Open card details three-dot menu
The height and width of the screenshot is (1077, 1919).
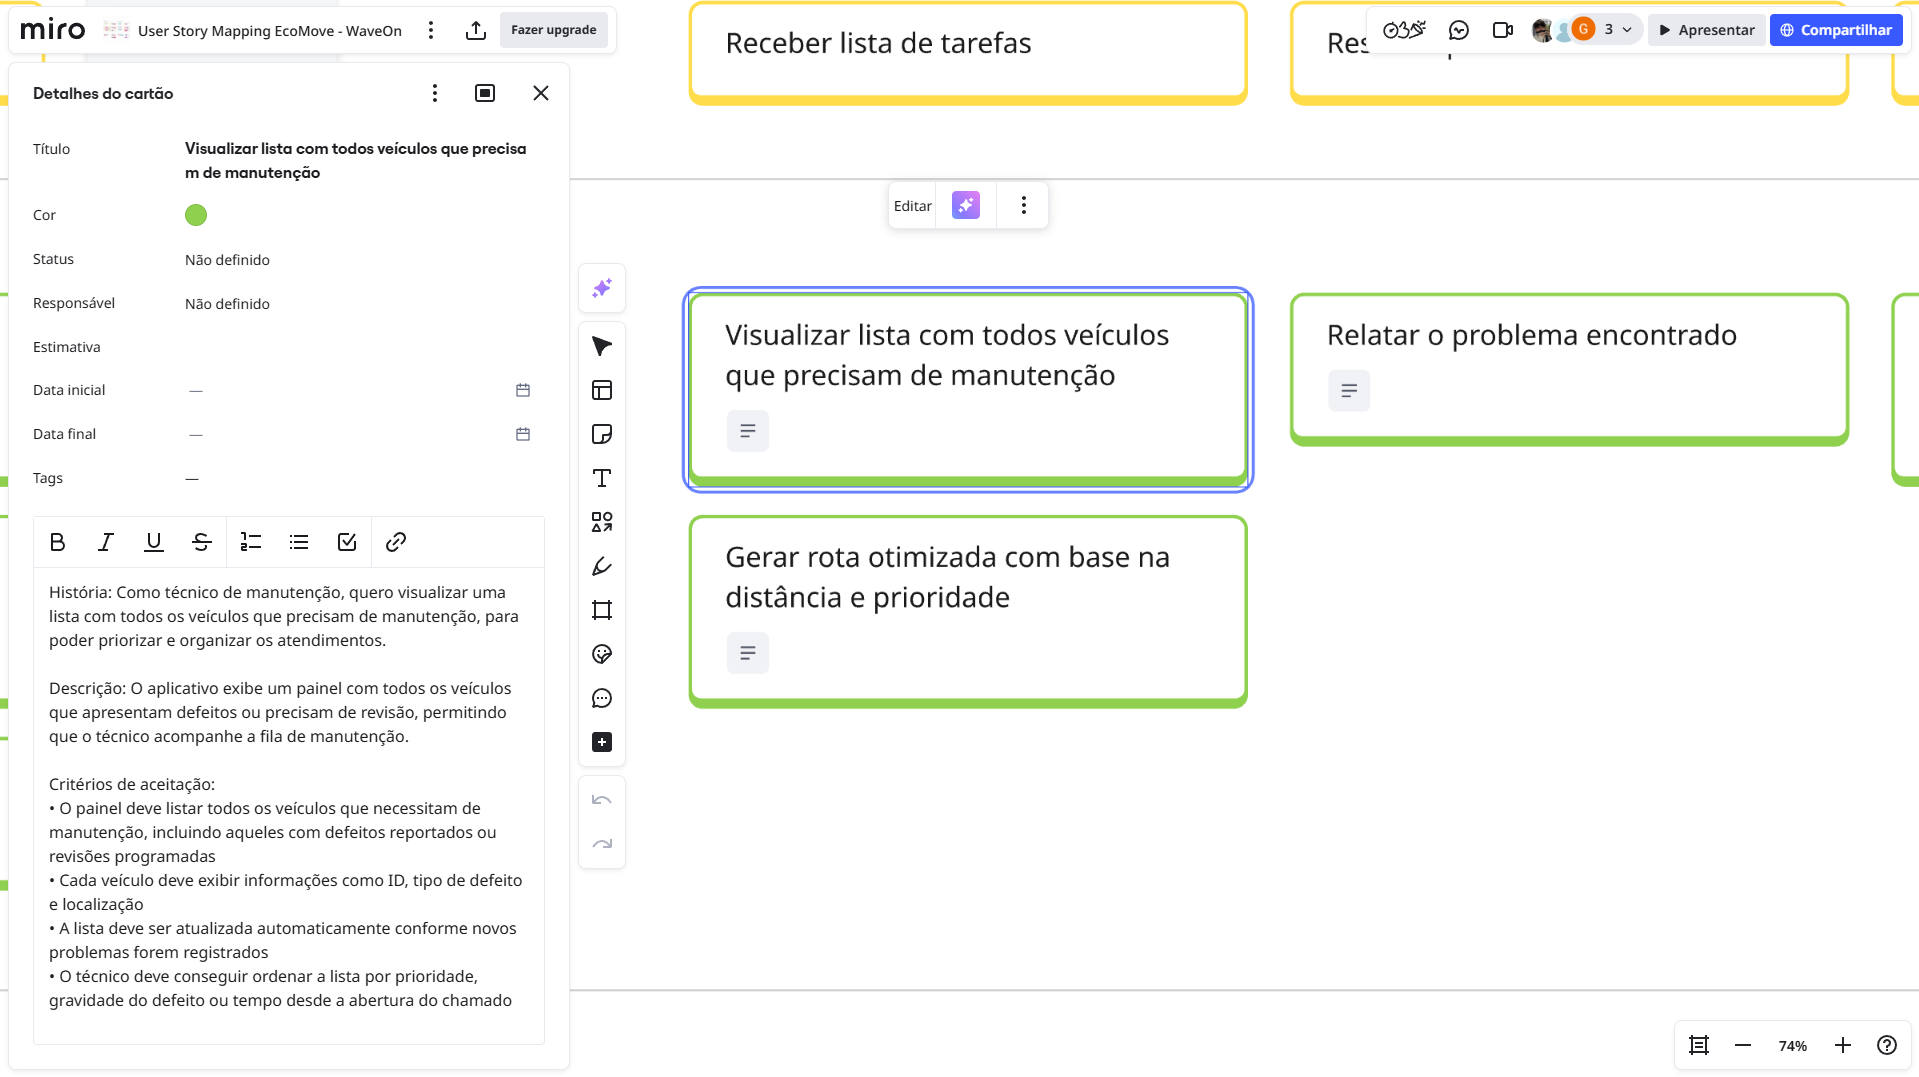click(434, 93)
